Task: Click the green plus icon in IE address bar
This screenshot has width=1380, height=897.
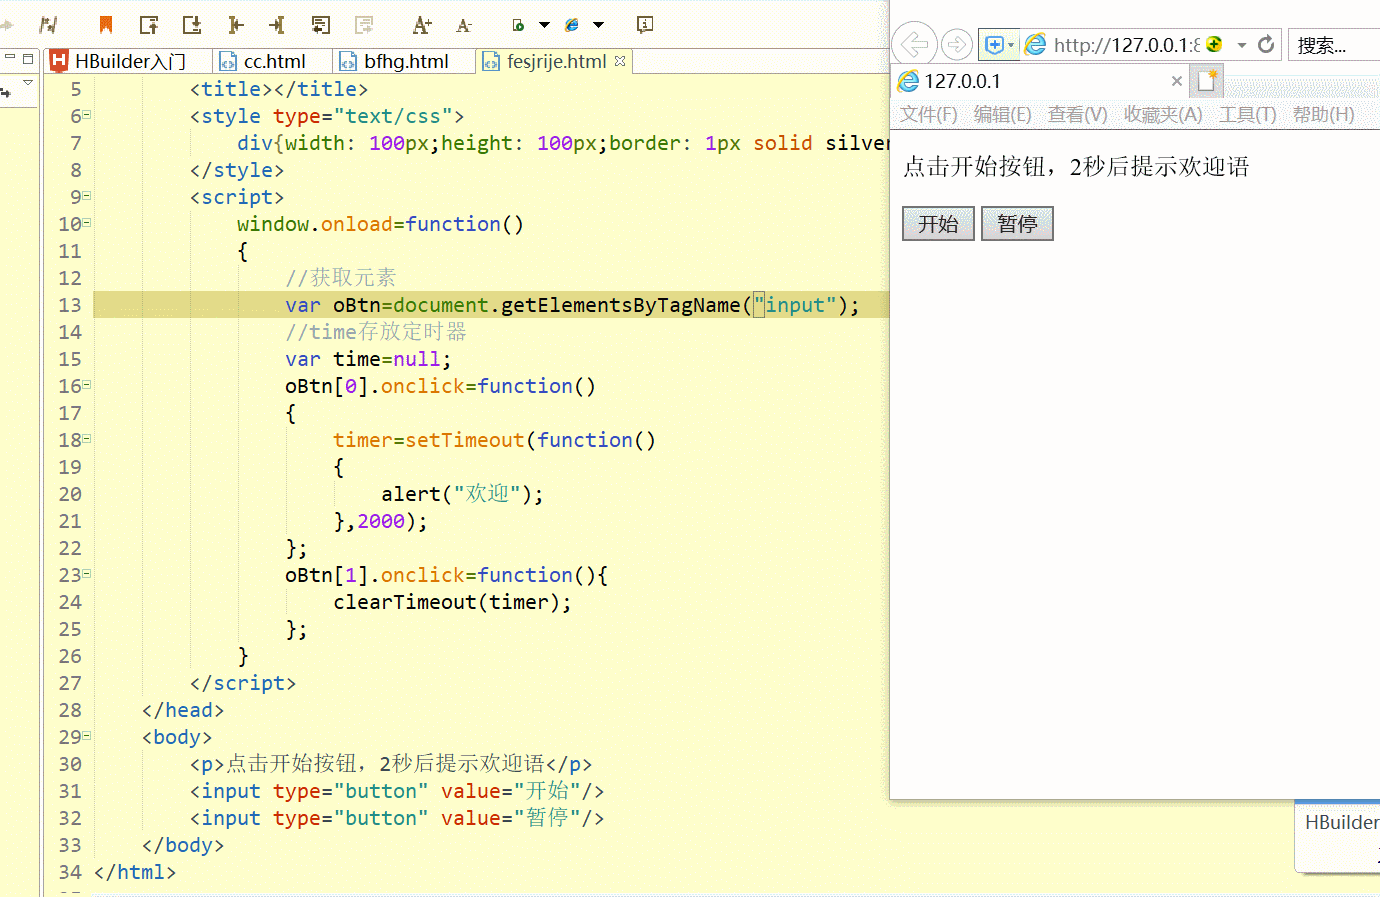Action: coord(1214,44)
